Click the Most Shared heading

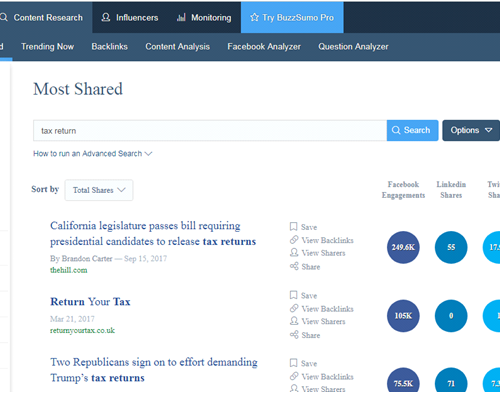click(78, 89)
